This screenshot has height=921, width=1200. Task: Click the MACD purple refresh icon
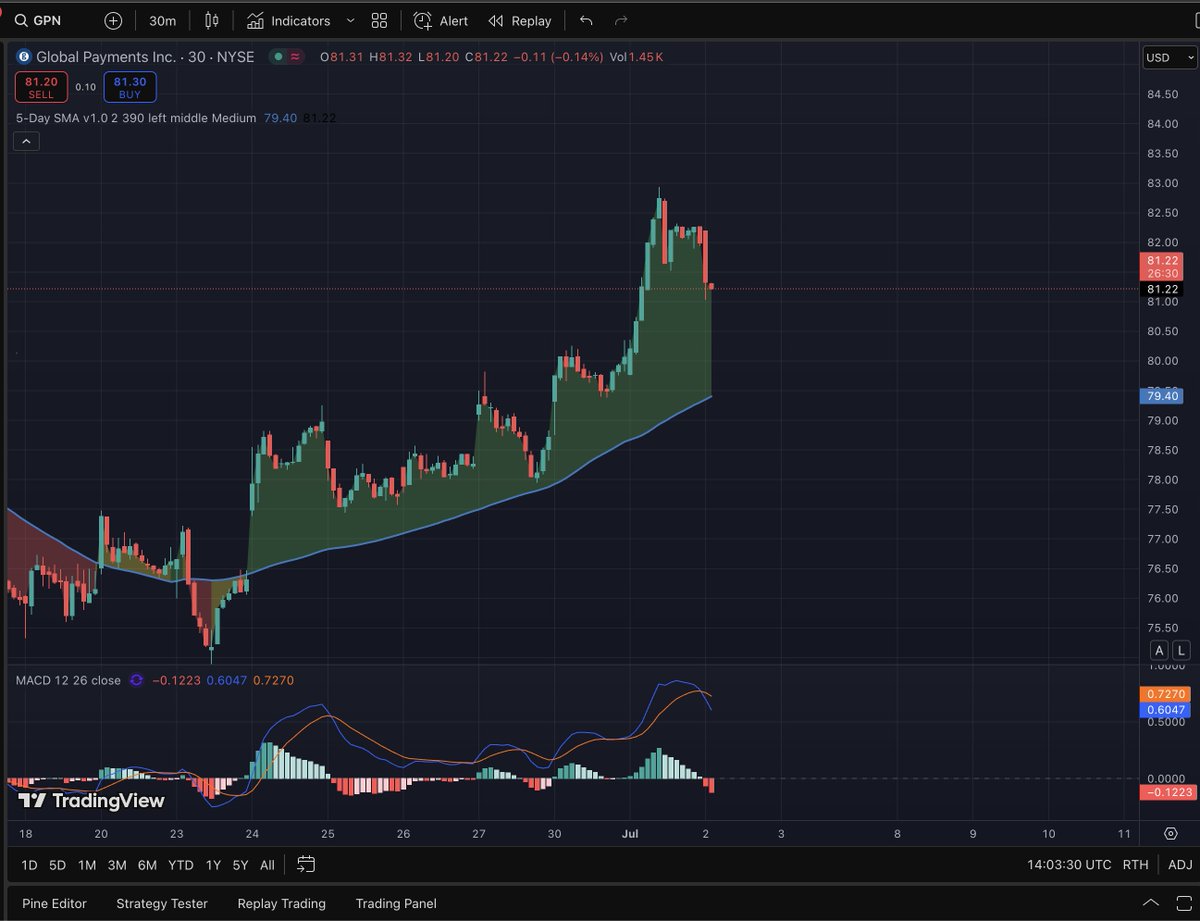coord(136,680)
